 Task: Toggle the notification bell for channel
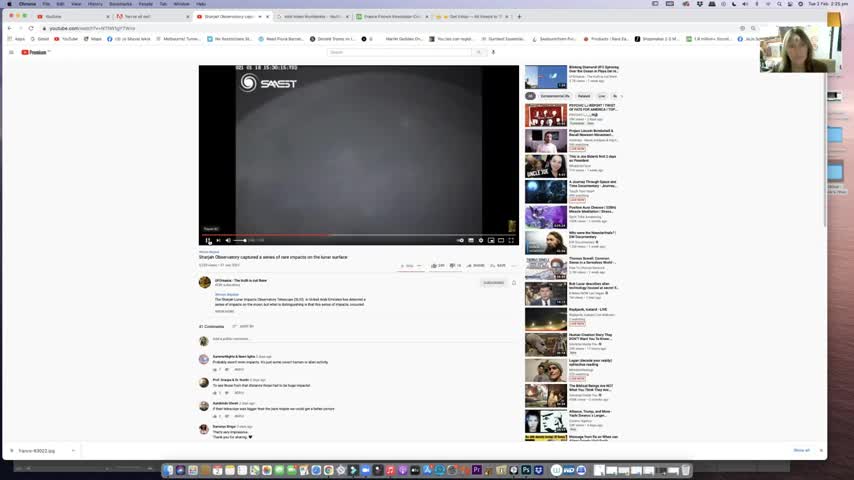coord(514,283)
